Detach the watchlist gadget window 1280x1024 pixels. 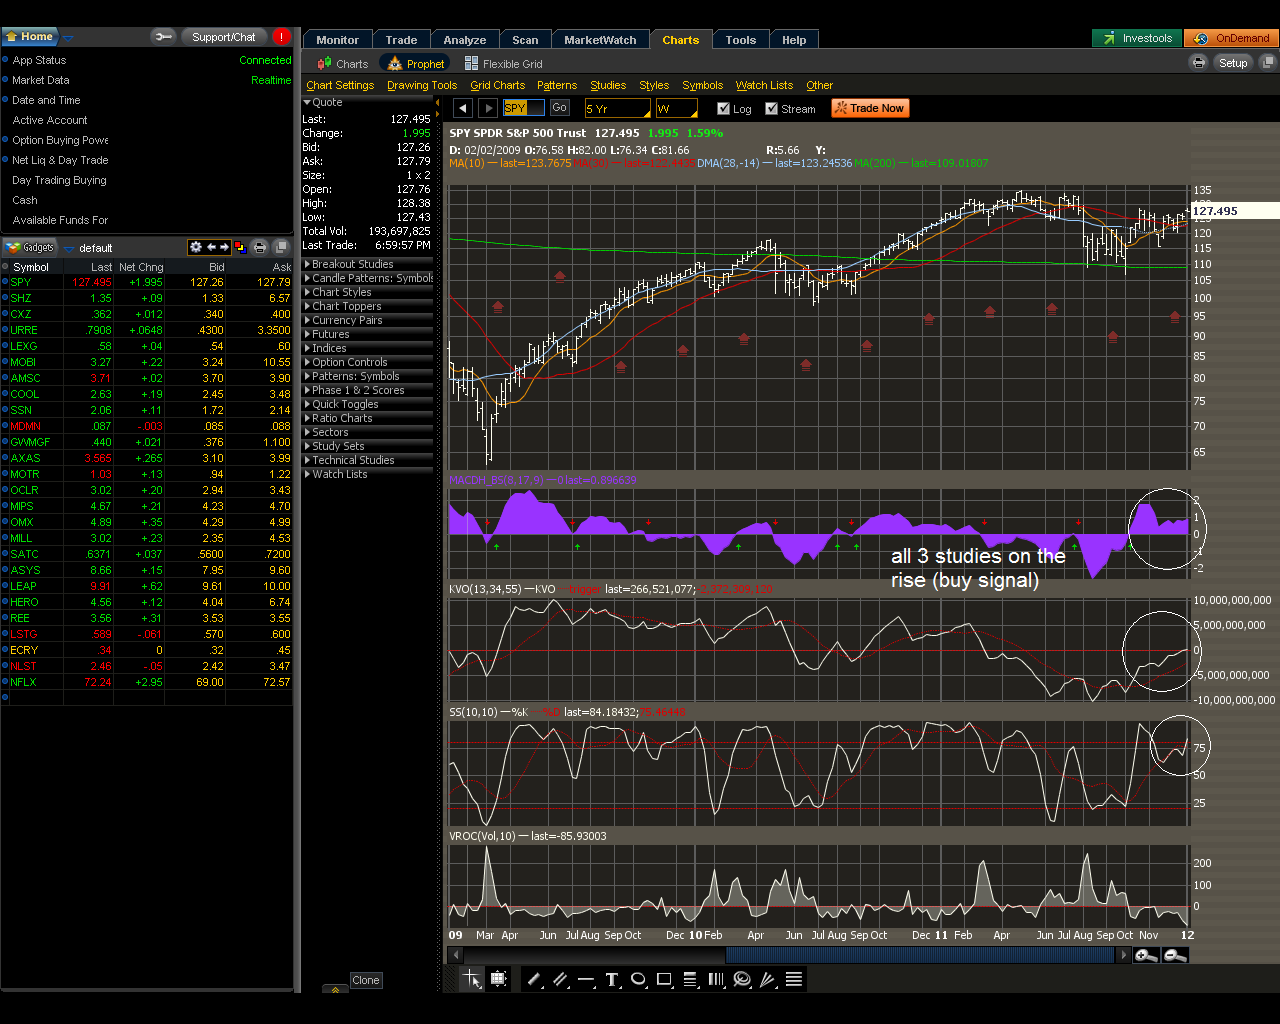click(281, 247)
